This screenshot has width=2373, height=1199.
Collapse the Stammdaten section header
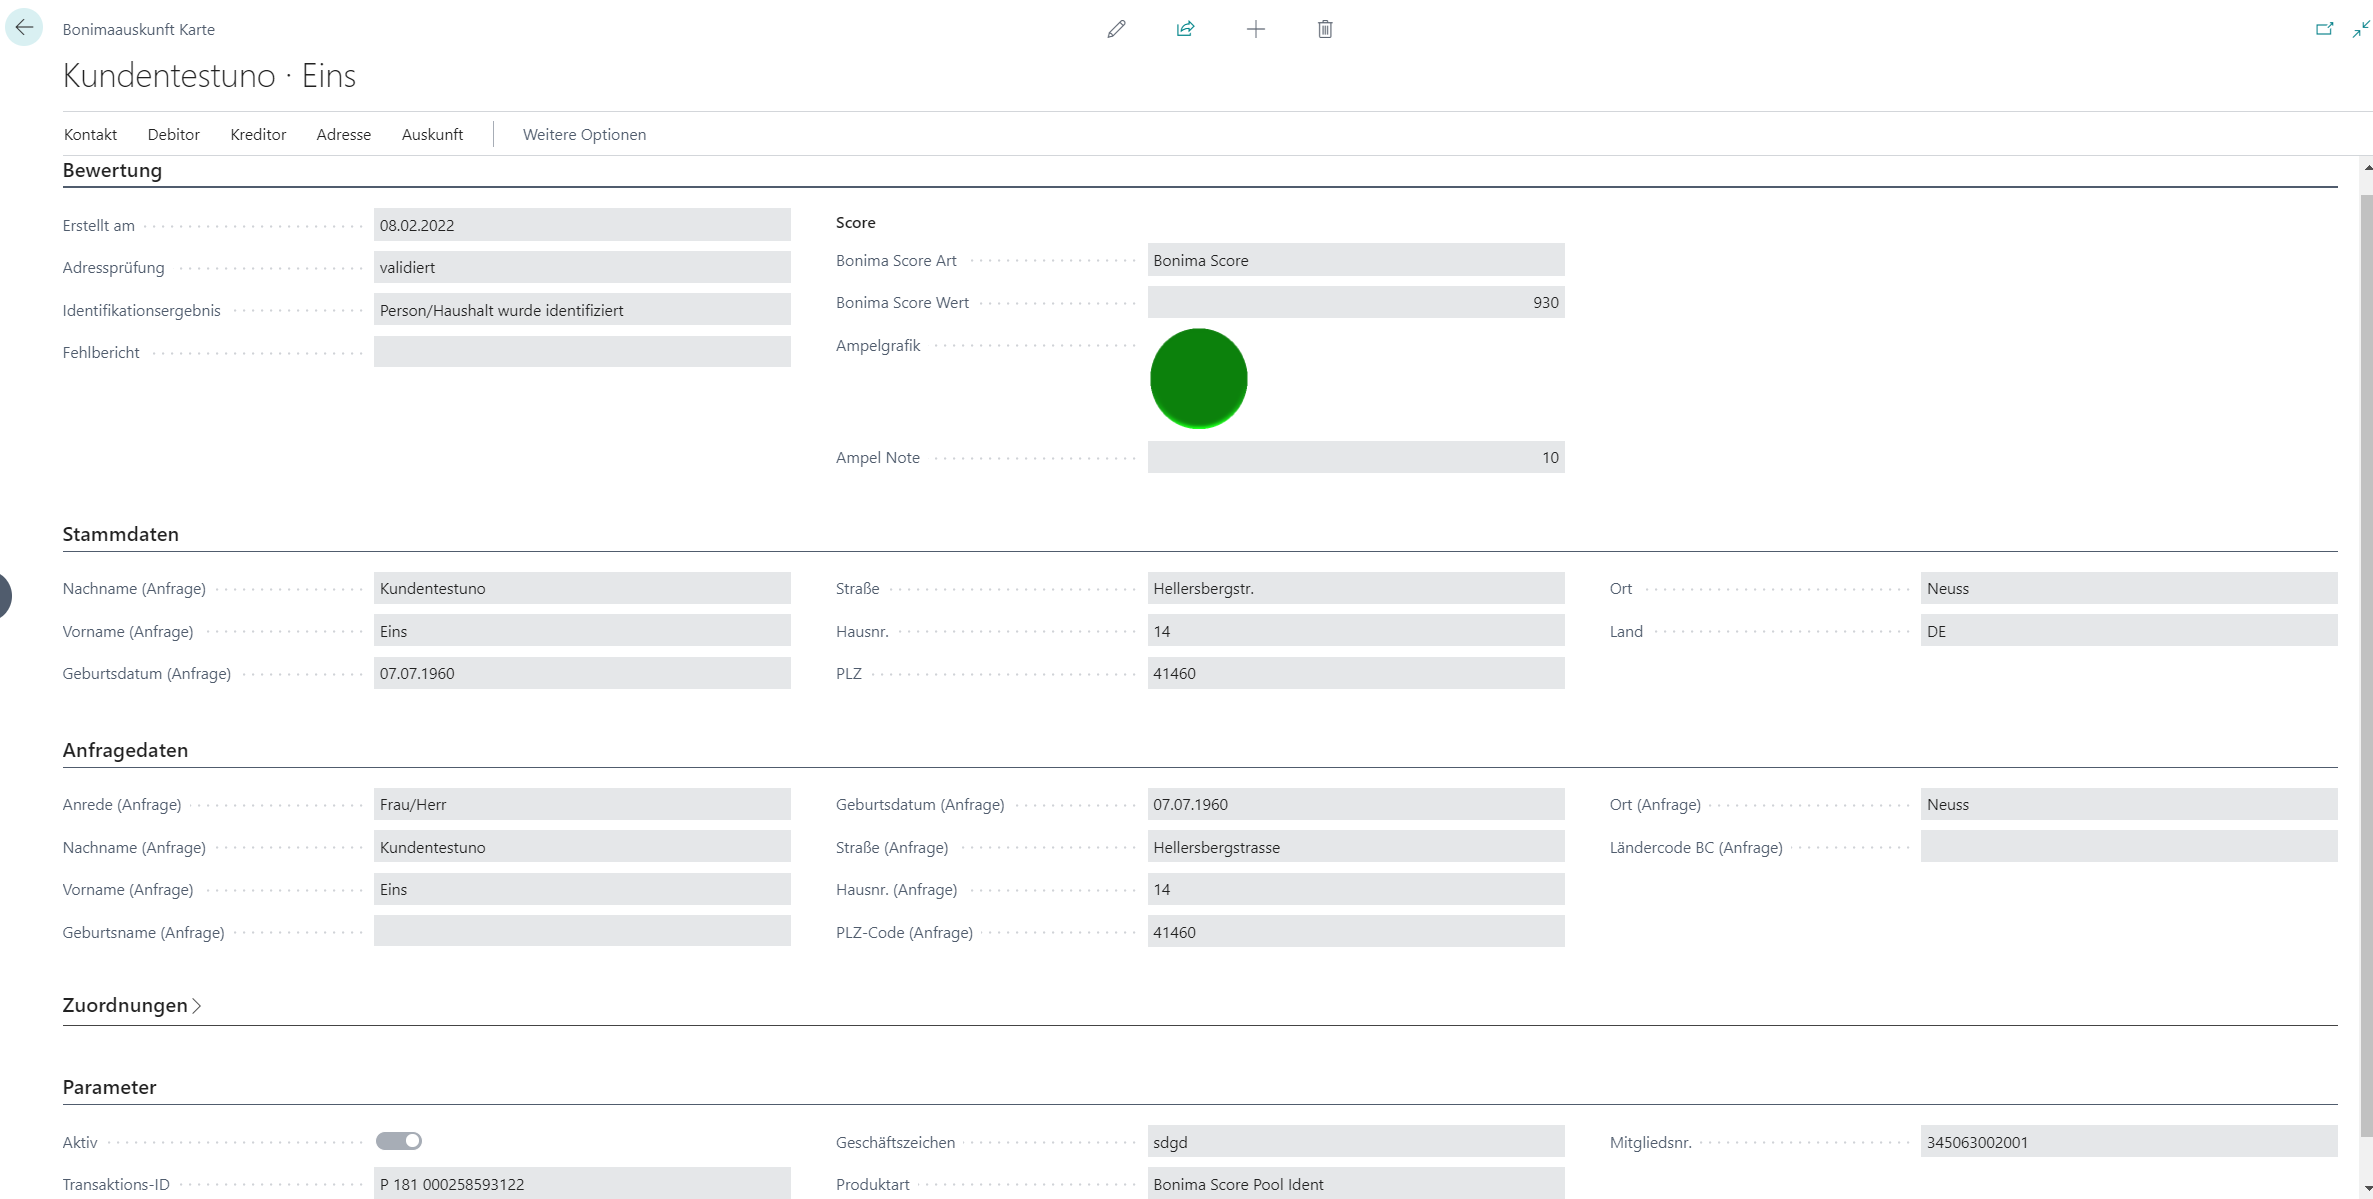(x=120, y=534)
